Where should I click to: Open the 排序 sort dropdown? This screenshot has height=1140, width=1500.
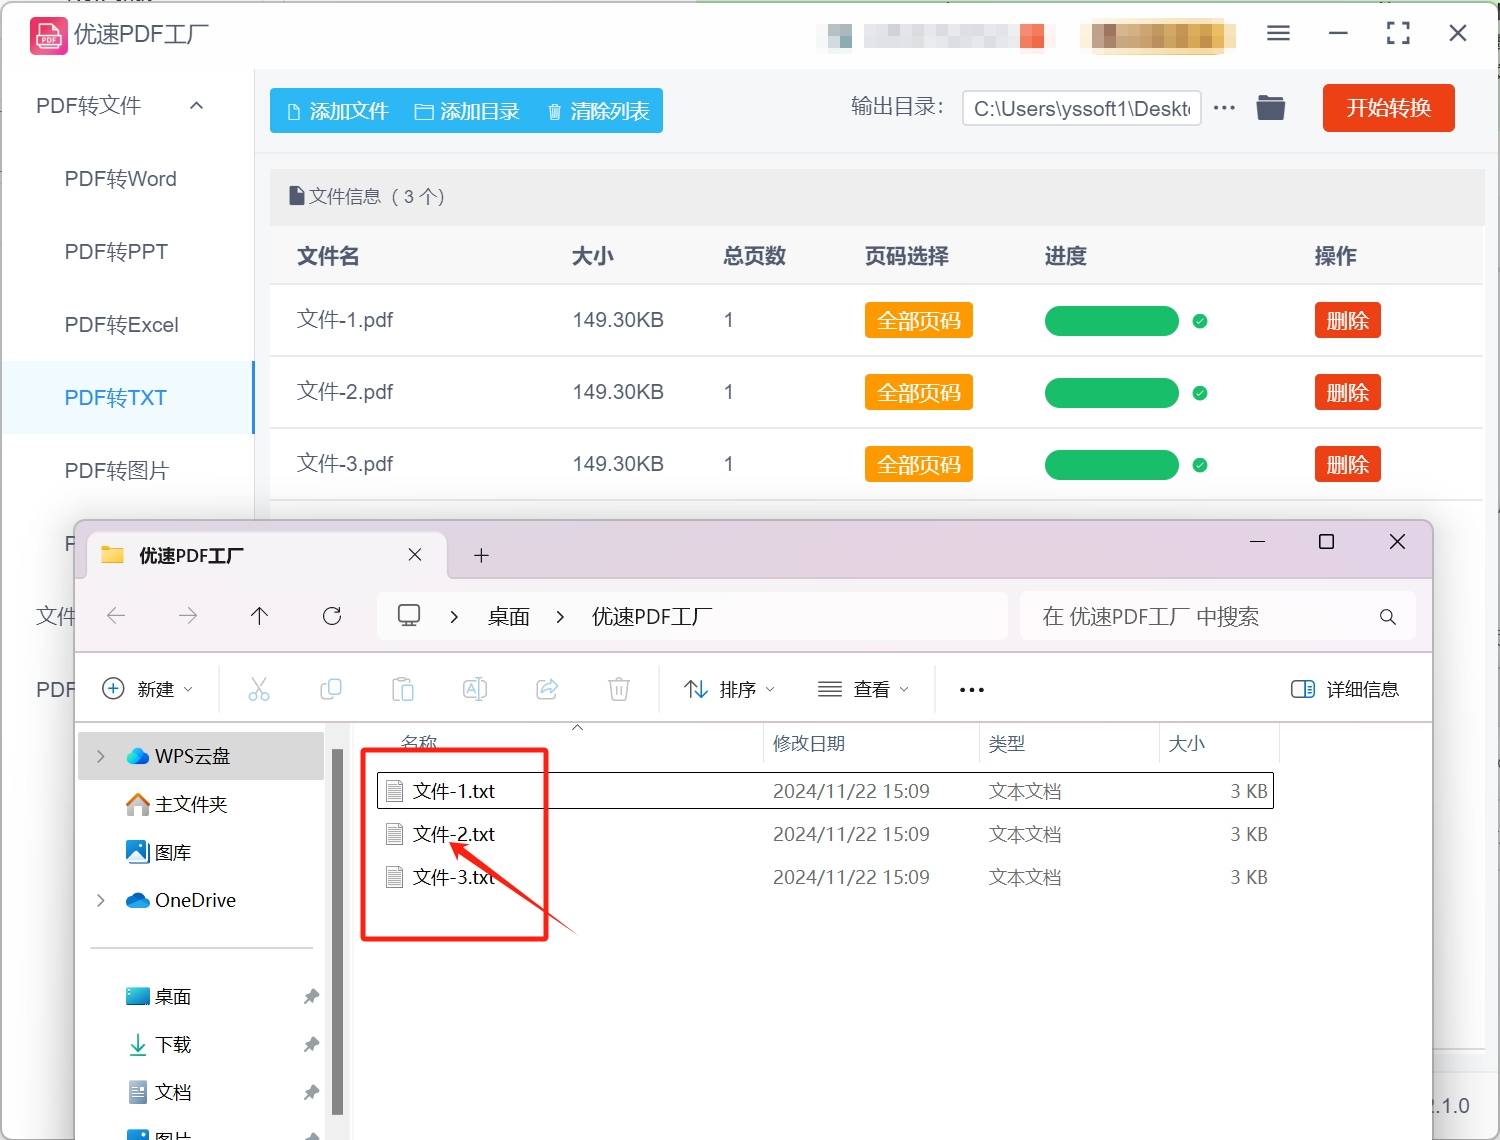coord(729,689)
